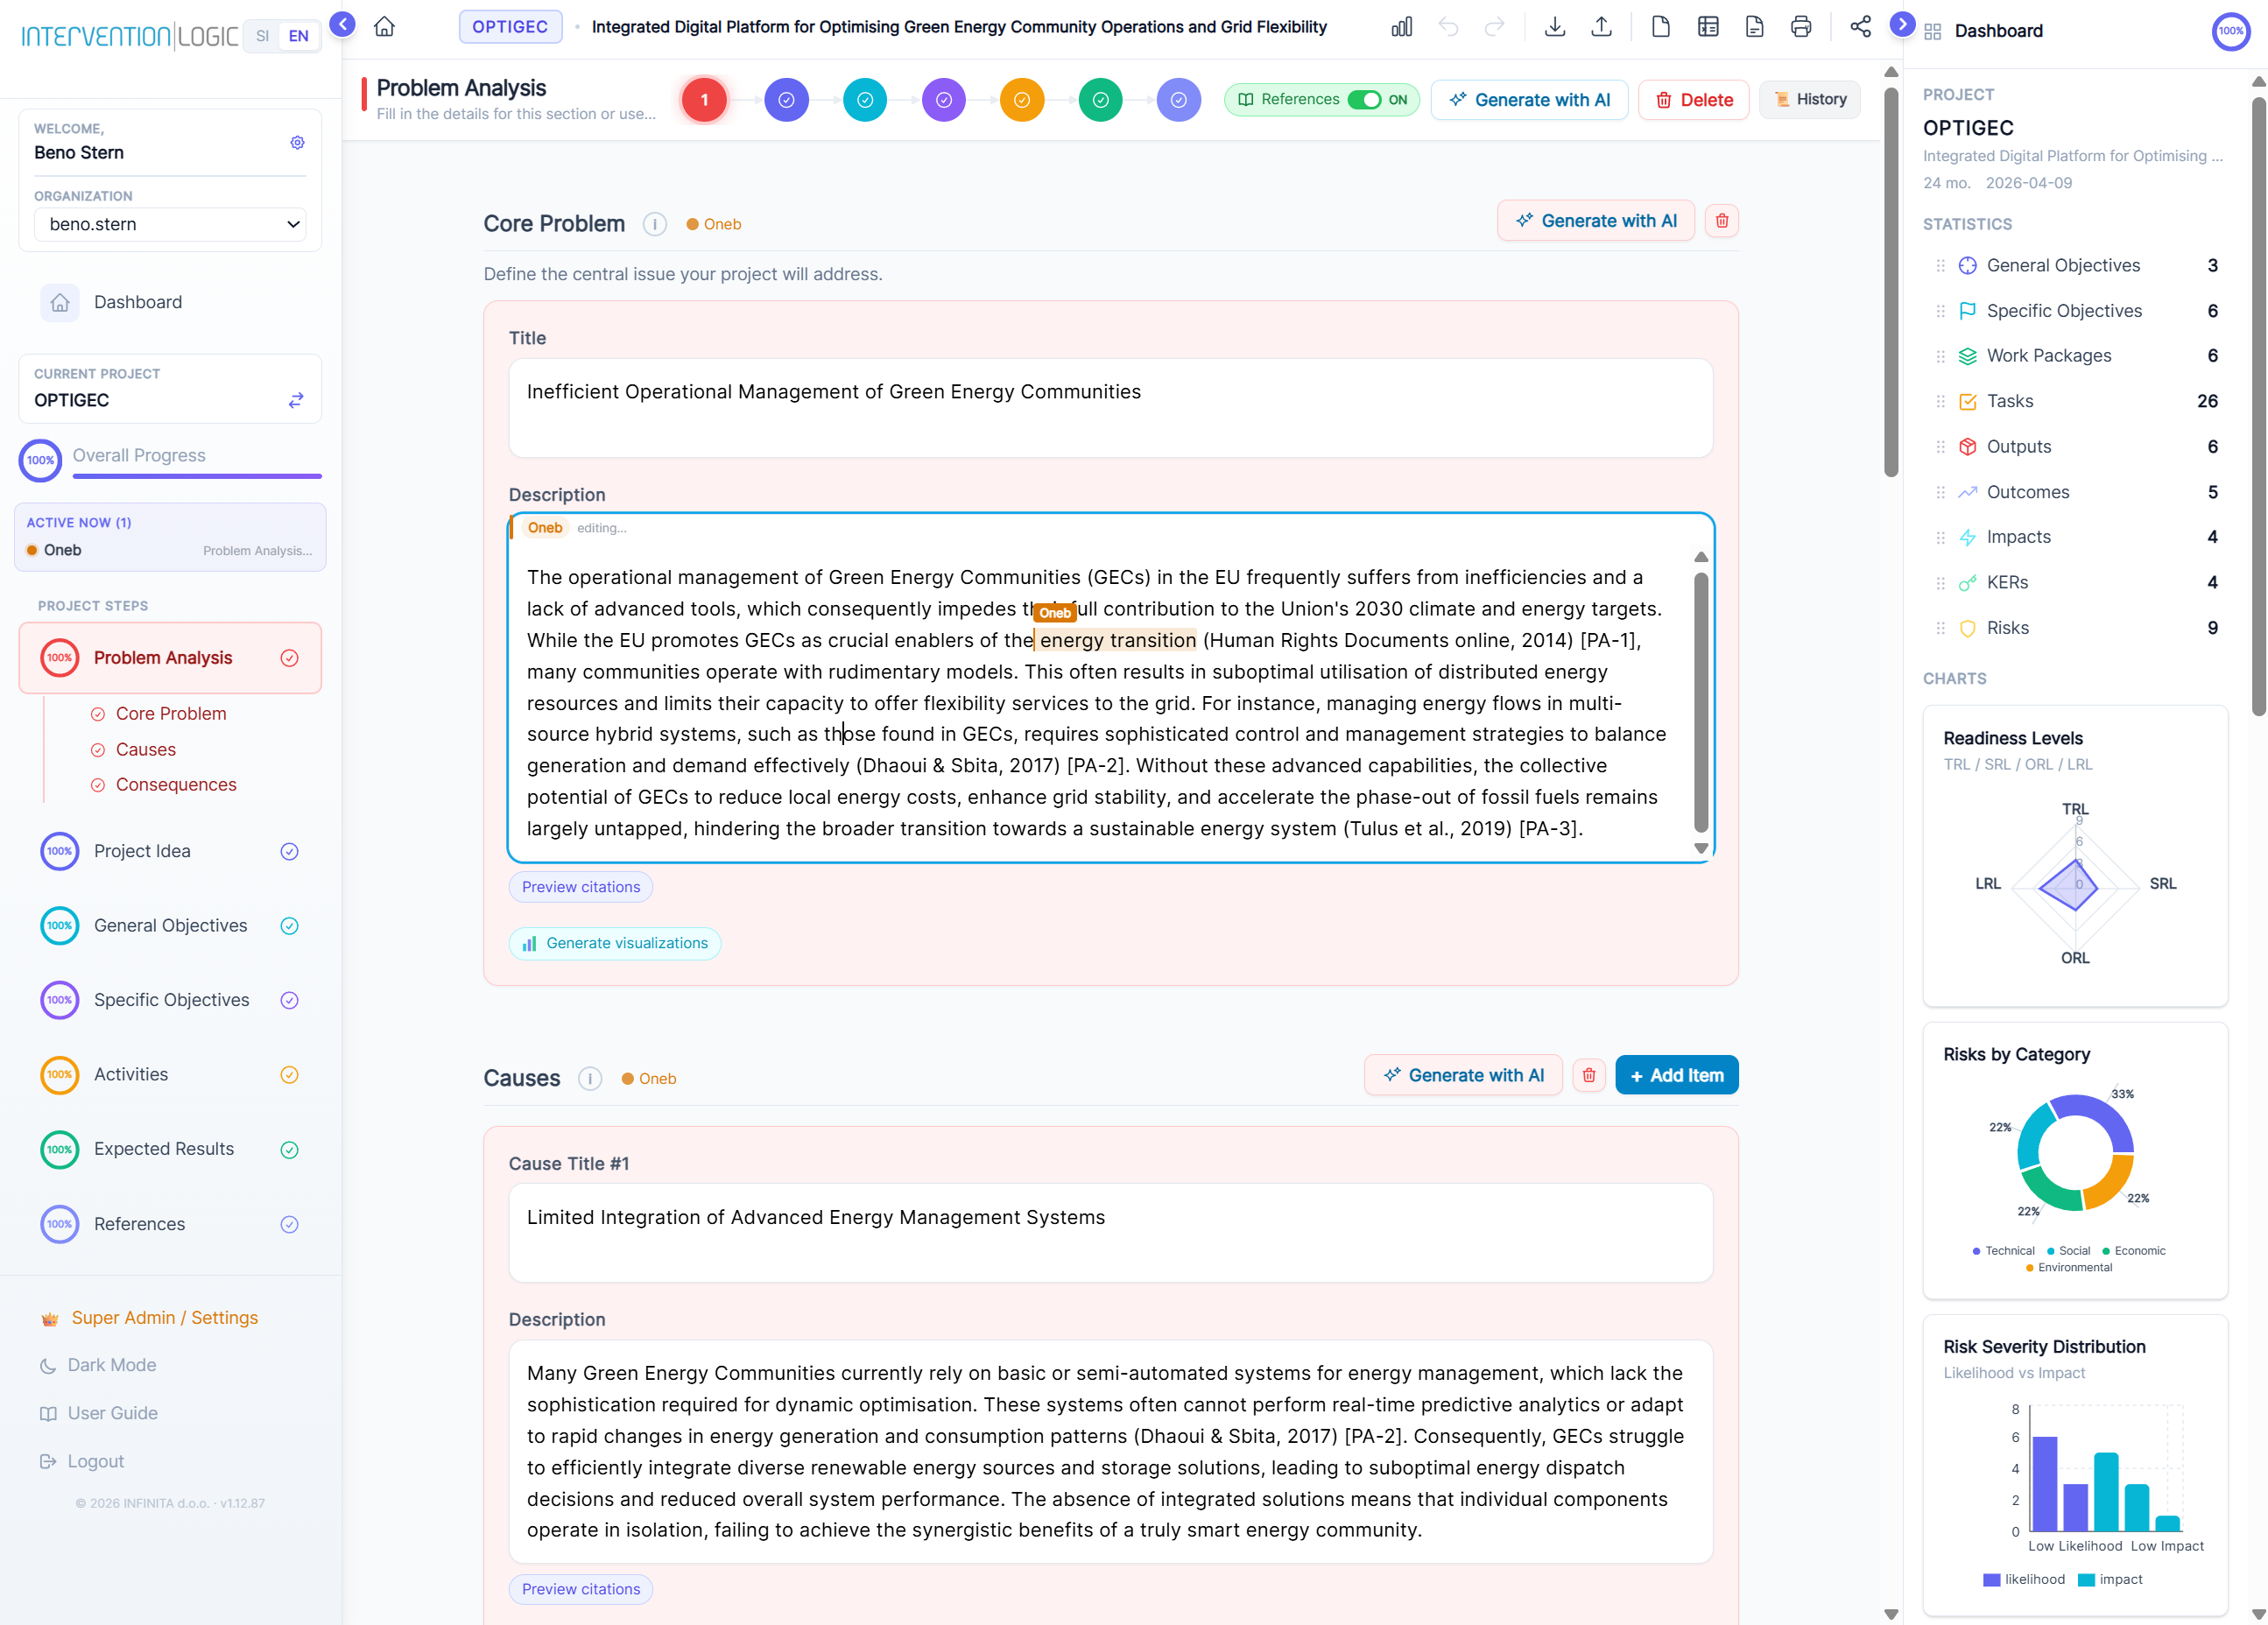Click Generate with AI in Causes
Image resolution: width=2268 pixels, height=1625 pixels.
[x=1463, y=1075]
